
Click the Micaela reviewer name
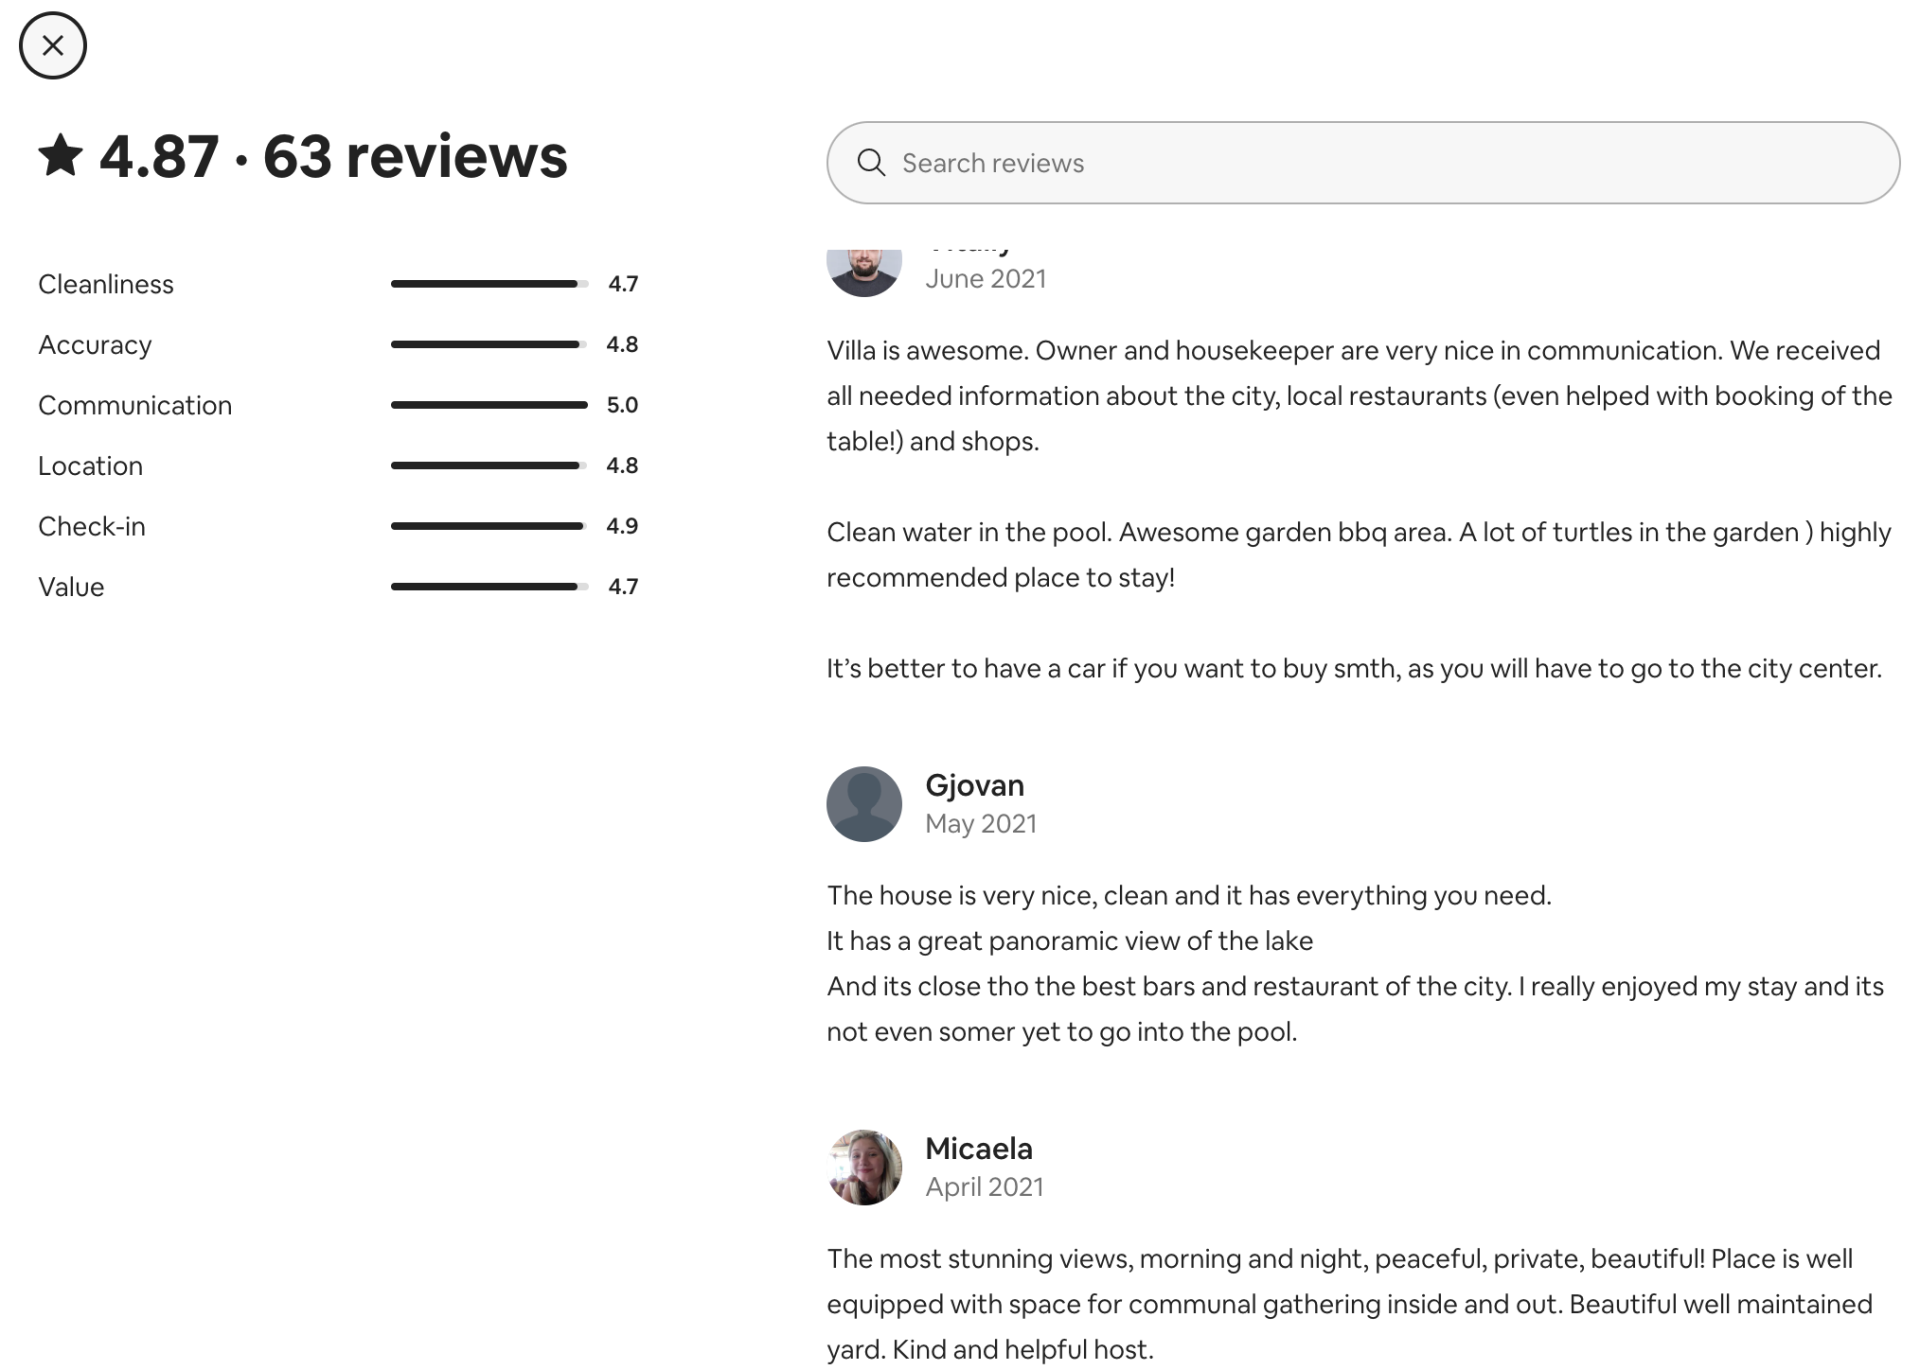978,1148
